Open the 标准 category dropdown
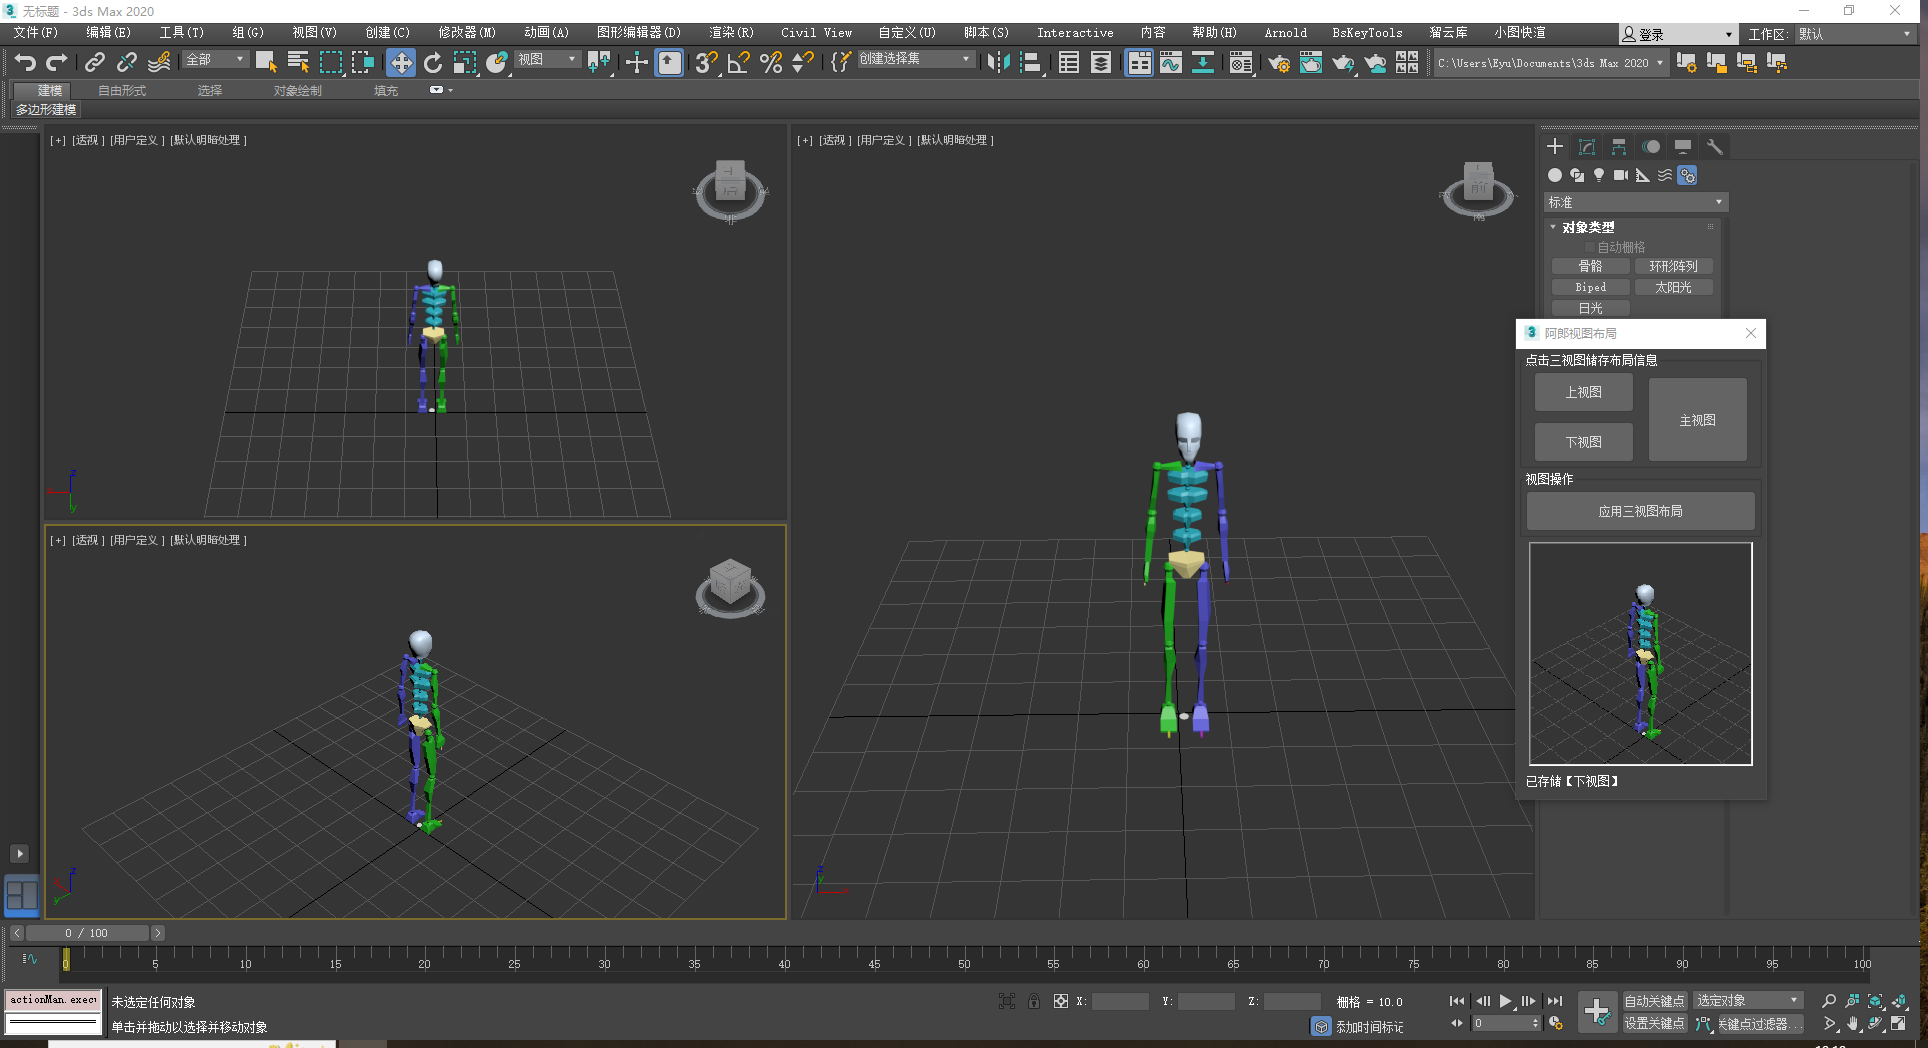Screen dimensions: 1928x1048 pos(1636,202)
